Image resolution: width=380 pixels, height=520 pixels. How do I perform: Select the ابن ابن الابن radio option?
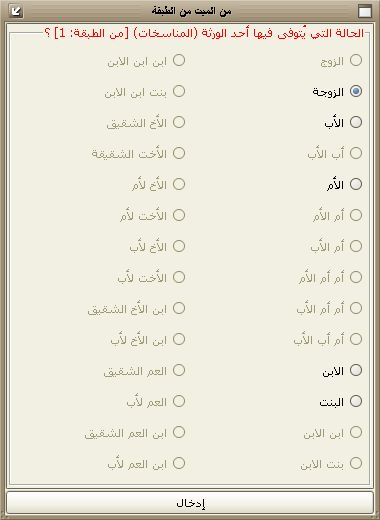point(179,60)
